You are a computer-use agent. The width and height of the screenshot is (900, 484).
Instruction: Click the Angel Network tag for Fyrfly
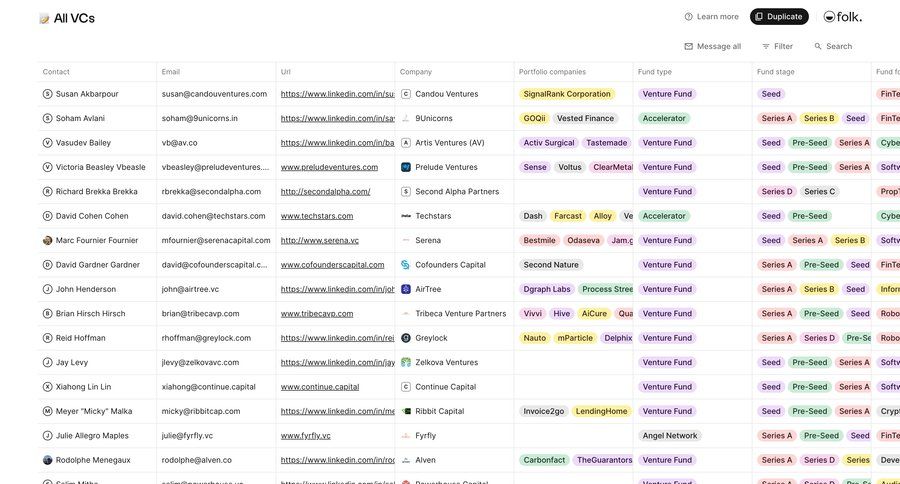click(670, 436)
